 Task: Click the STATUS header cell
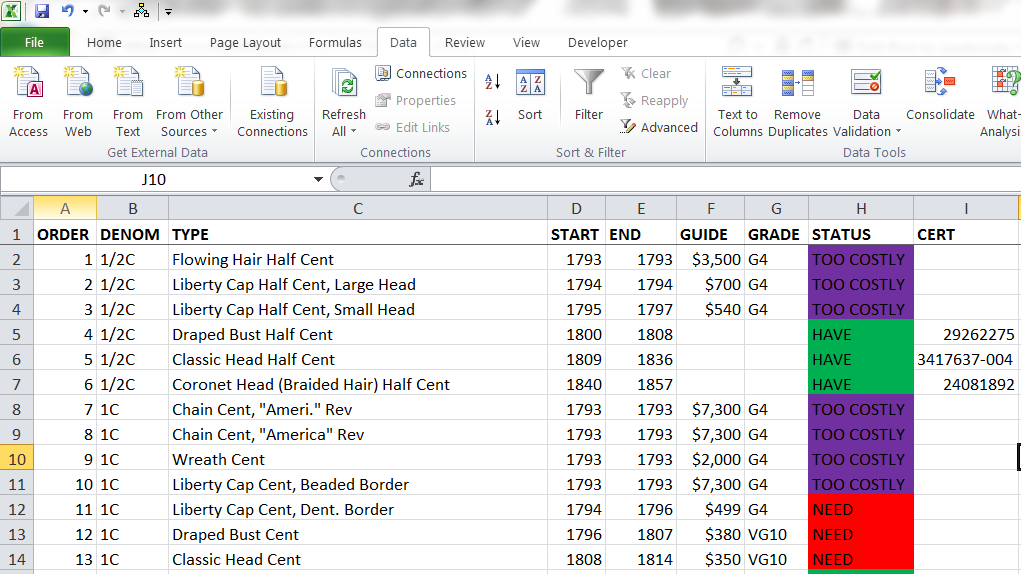tap(861, 234)
